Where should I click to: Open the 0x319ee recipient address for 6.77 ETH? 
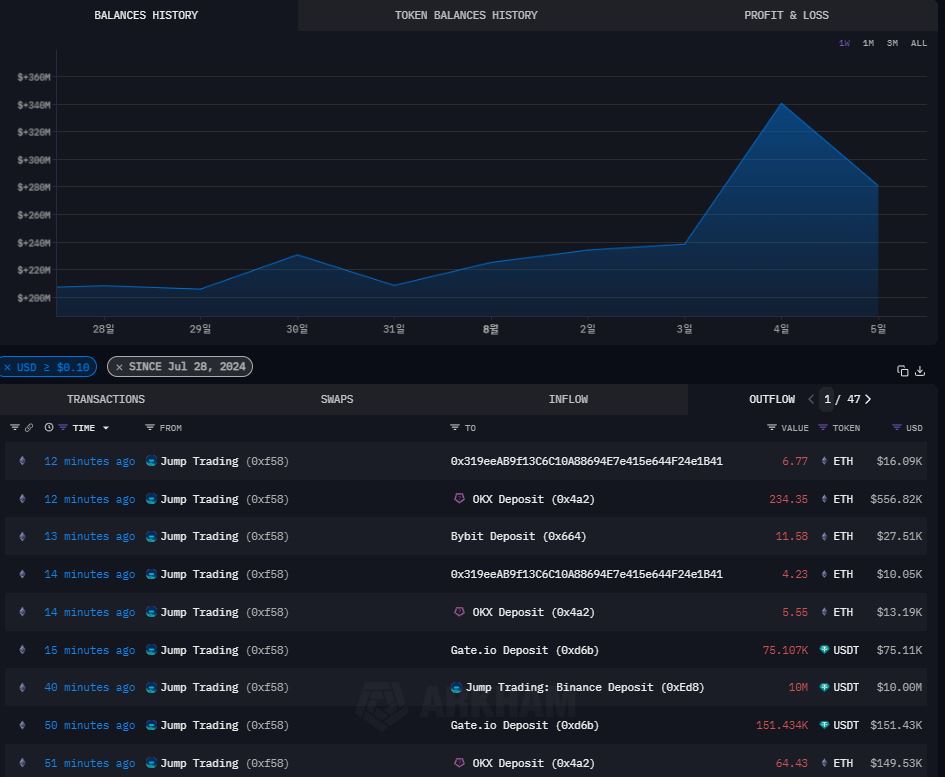pos(586,461)
